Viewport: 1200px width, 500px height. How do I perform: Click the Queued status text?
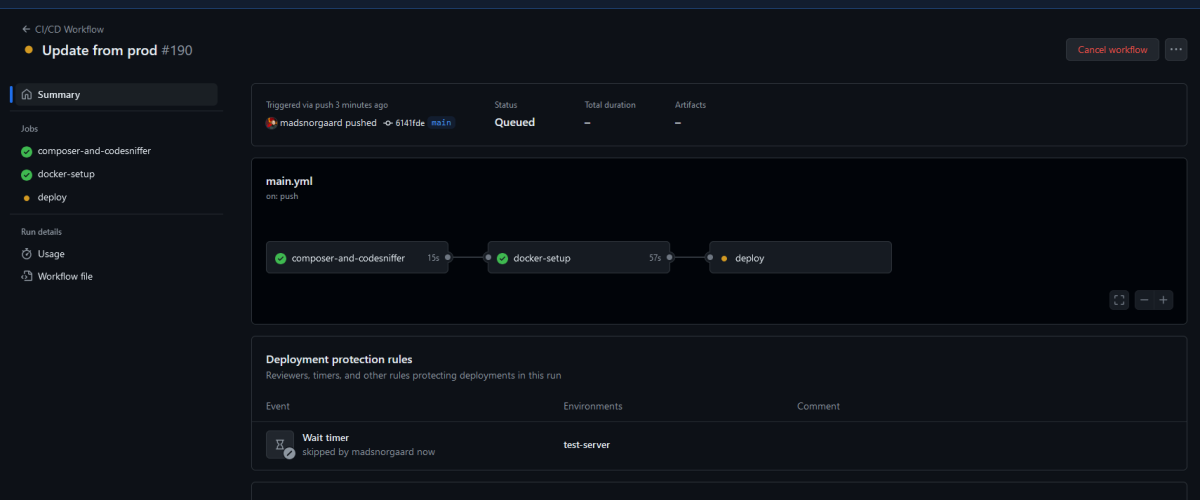(x=515, y=122)
